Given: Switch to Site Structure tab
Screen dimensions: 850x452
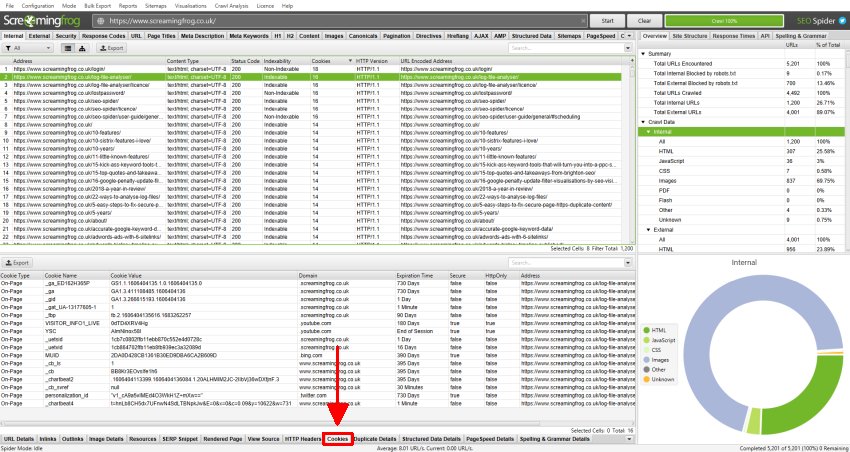Looking at the screenshot, I should [690, 36].
